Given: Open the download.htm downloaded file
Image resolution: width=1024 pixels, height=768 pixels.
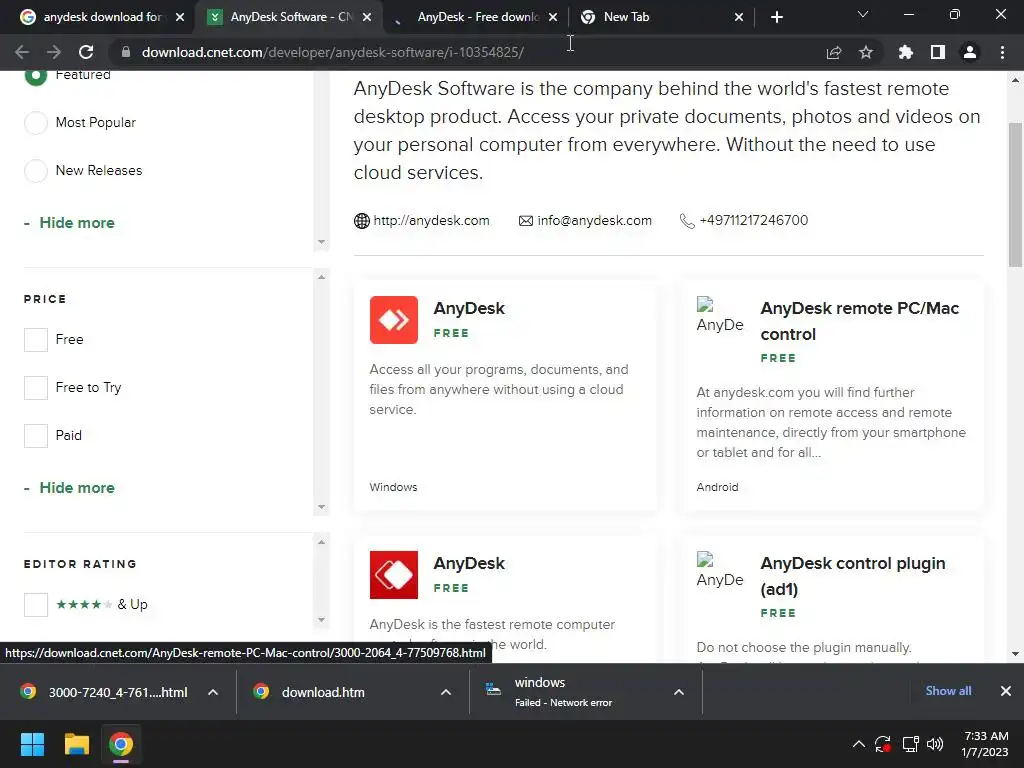Looking at the screenshot, I should click(x=323, y=692).
